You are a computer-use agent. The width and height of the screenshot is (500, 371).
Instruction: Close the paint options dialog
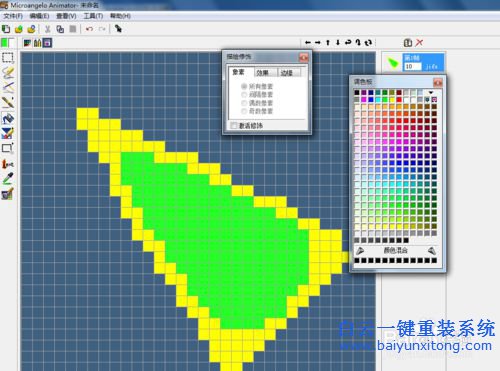point(303,58)
